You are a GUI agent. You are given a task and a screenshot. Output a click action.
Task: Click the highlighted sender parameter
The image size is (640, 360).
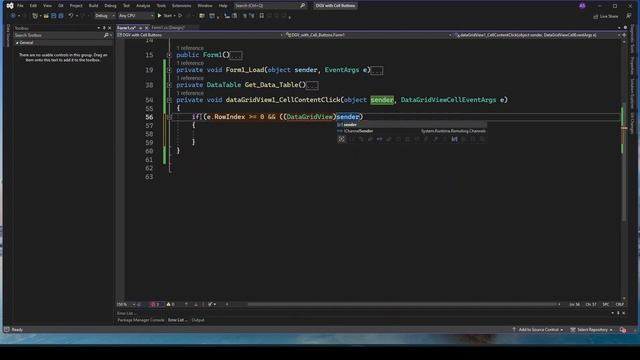382,100
